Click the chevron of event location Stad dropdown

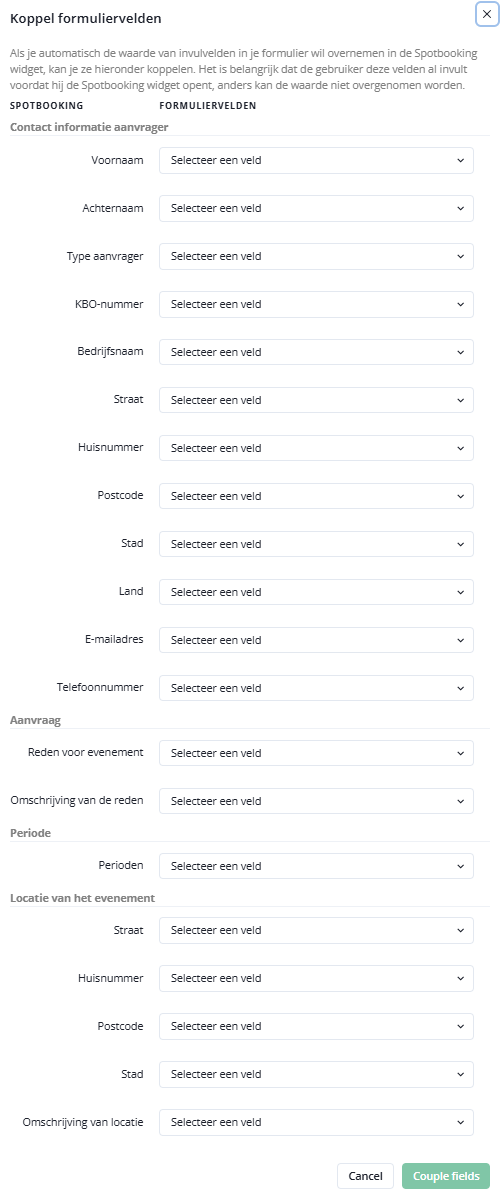(x=460, y=1075)
